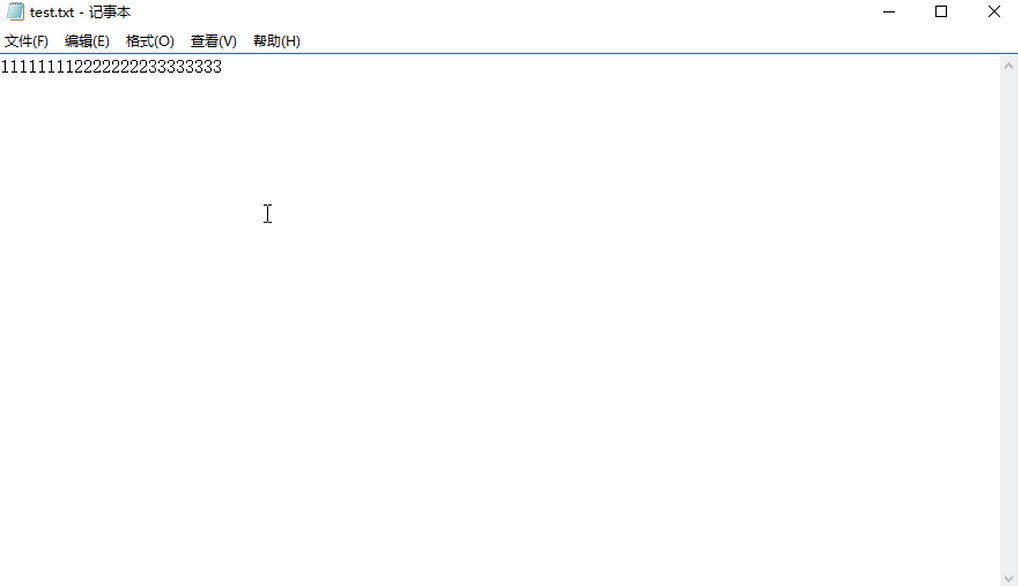Maximize the Notepad window
The height and width of the screenshot is (586, 1018).
[941, 12]
